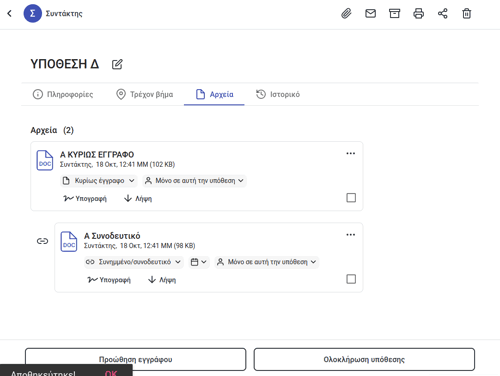The height and width of the screenshot is (376, 500).
Task: Open visibility dropdown of Α Συνοδευτικό
Action: click(267, 262)
